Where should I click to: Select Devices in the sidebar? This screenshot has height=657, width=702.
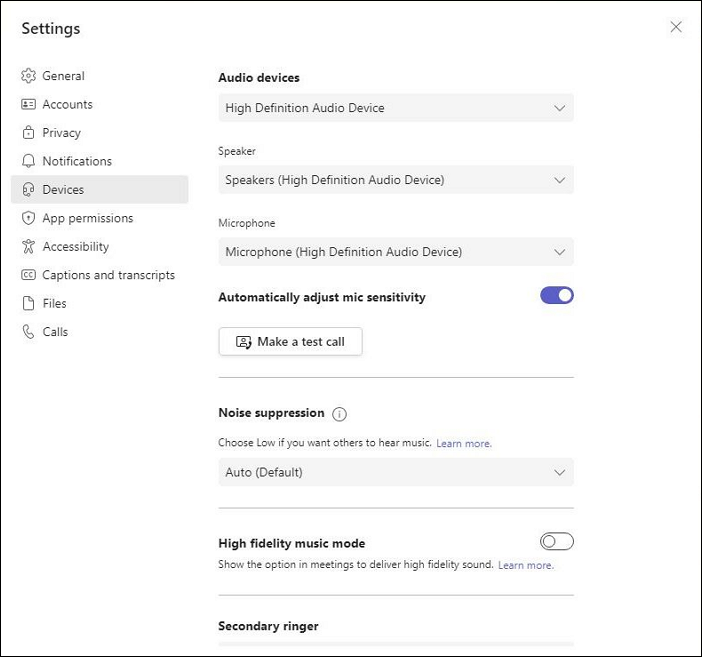[x=99, y=189]
